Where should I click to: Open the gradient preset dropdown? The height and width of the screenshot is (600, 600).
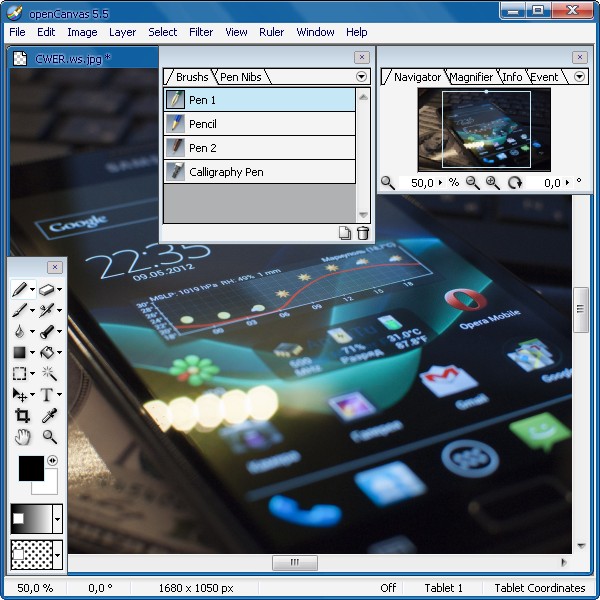pyautogui.click(x=57, y=519)
